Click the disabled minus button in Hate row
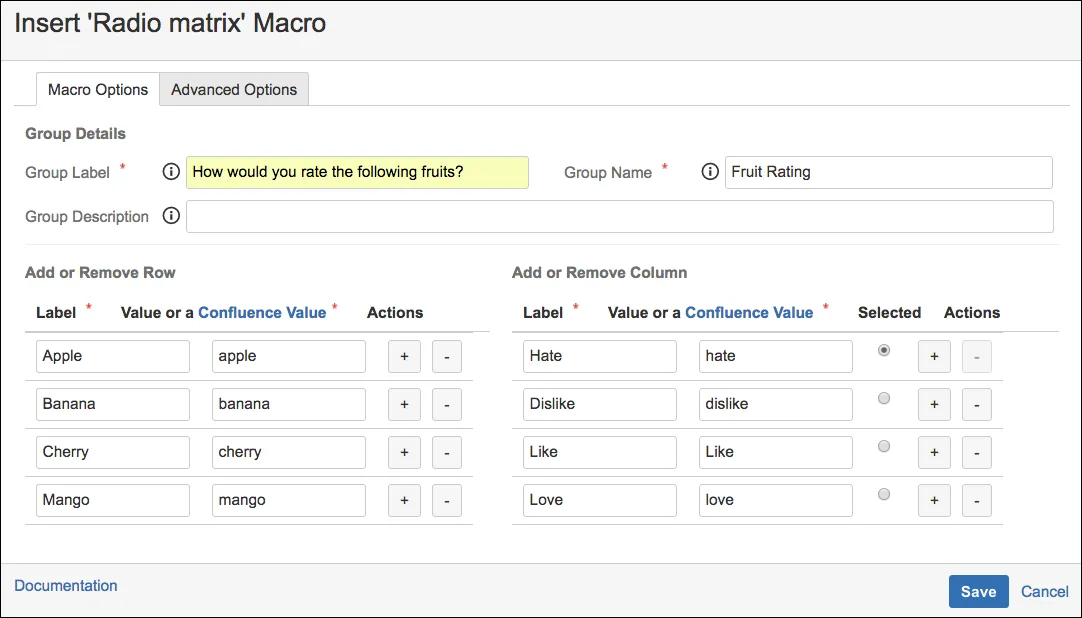Viewport: 1082px width, 618px height. pyautogui.click(x=977, y=357)
